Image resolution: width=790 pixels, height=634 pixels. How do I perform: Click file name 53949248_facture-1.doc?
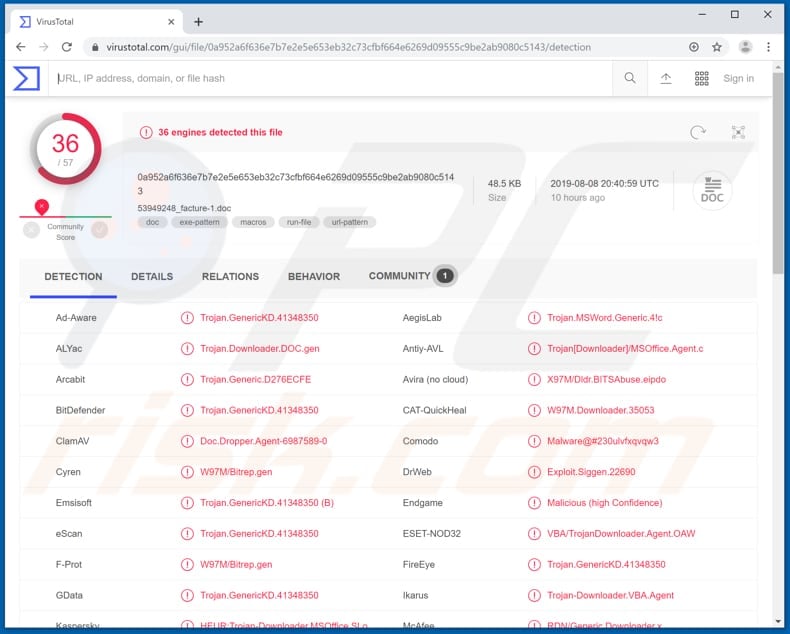click(184, 208)
